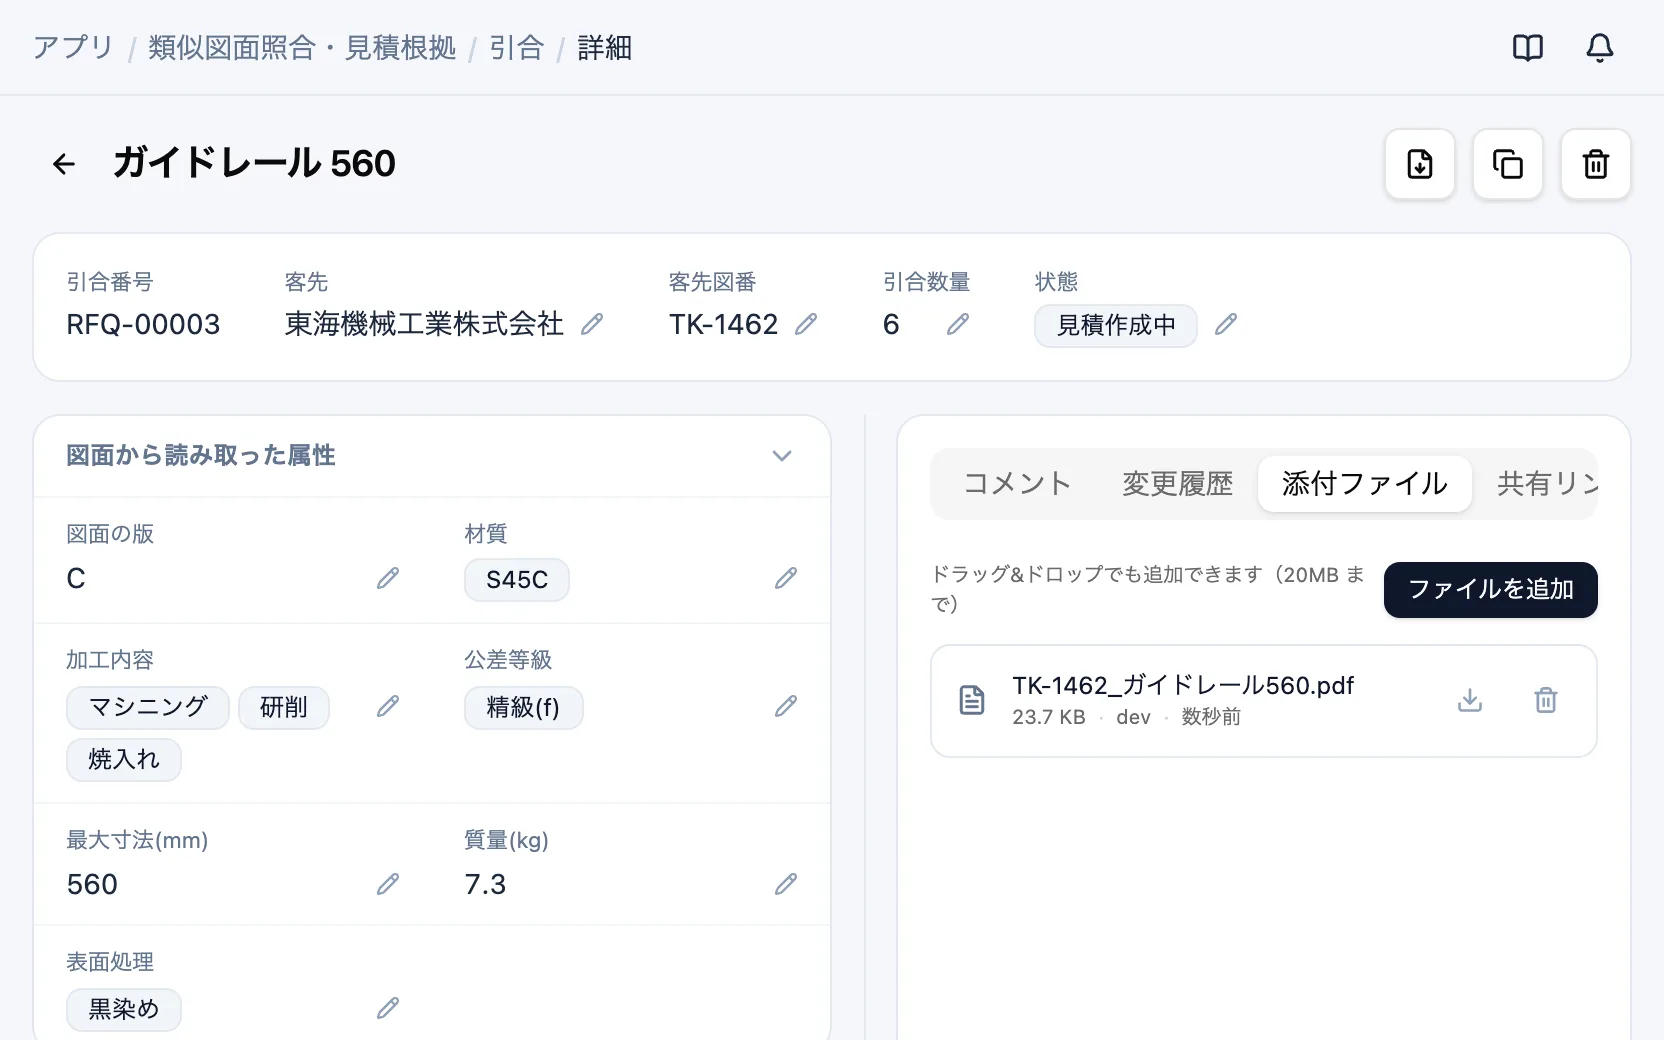Switch to the コメント tab

tap(1017, 484)
